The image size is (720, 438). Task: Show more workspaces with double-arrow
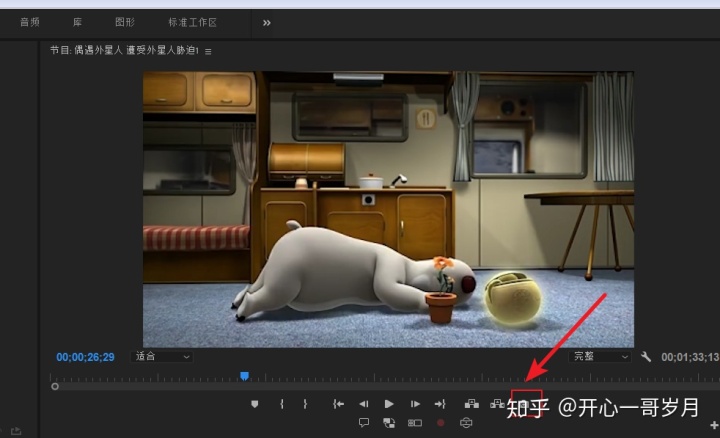tap(267, 22)
